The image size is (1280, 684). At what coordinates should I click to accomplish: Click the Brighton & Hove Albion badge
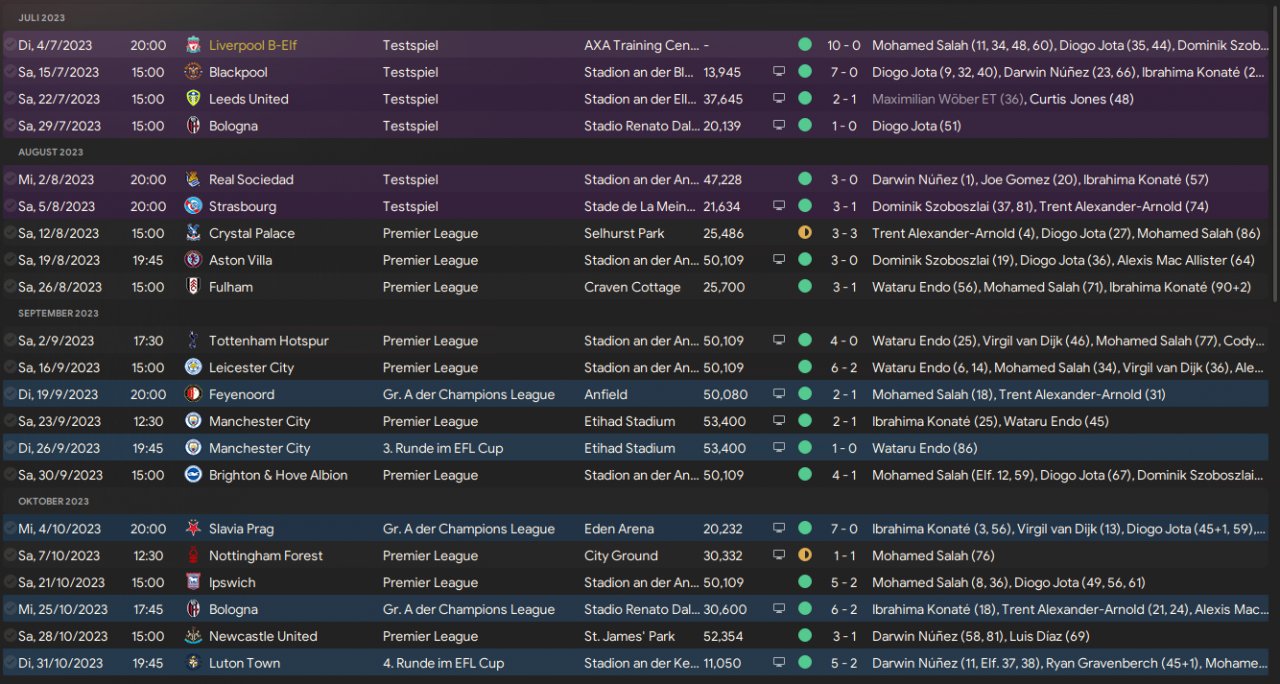click(193, 475)
